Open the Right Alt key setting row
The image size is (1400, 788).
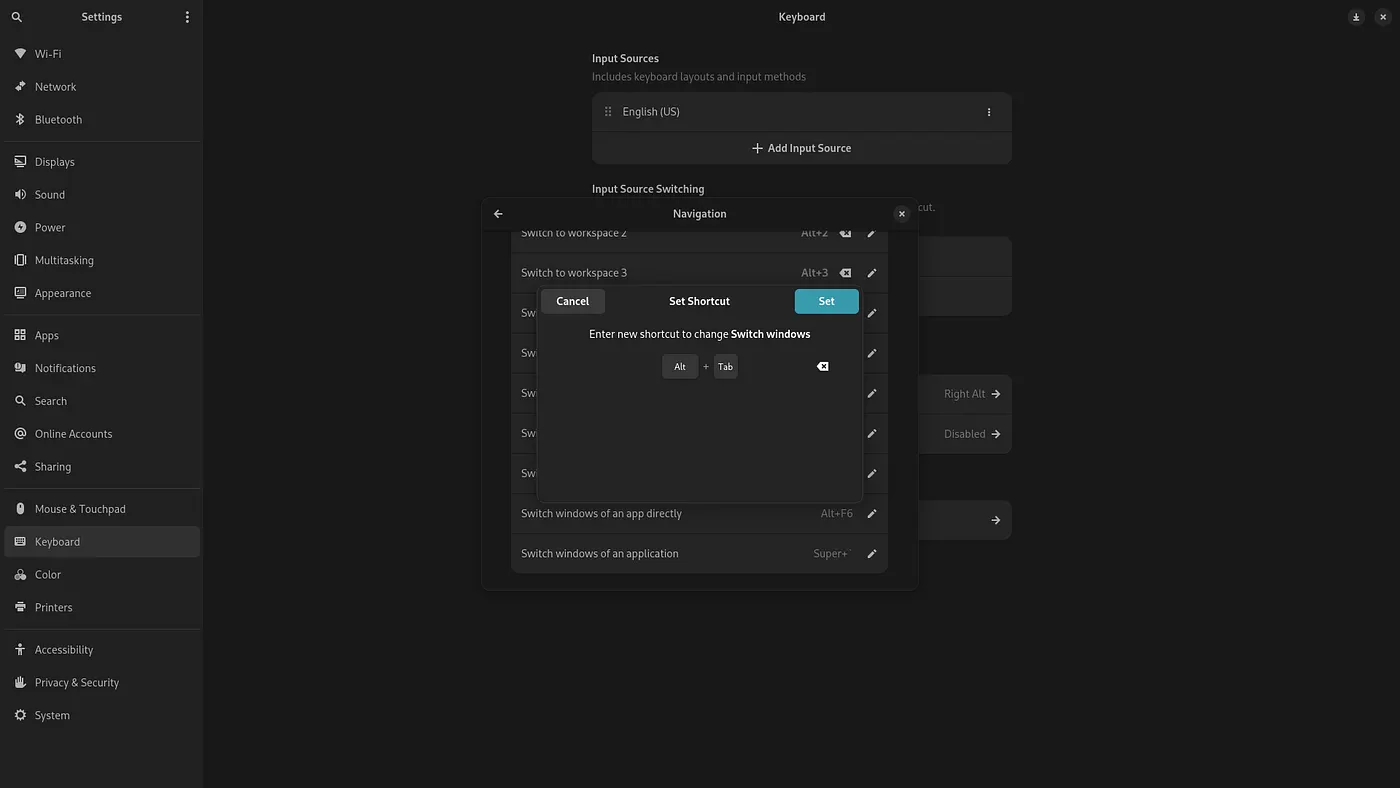965,394
